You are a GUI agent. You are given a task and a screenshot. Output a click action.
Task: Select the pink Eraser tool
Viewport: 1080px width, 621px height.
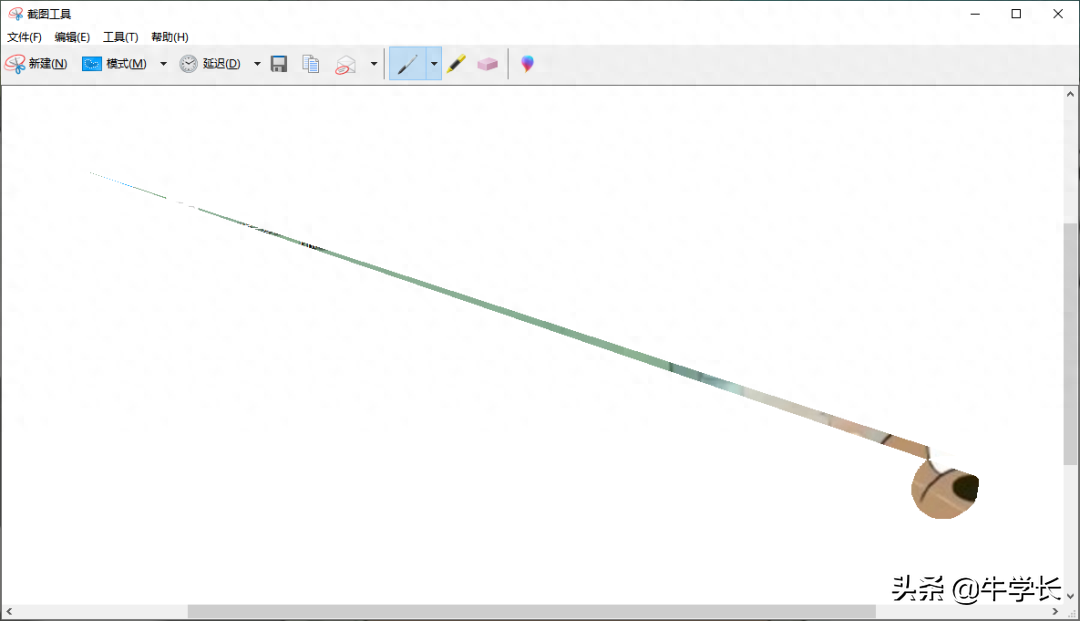[488, 64]
